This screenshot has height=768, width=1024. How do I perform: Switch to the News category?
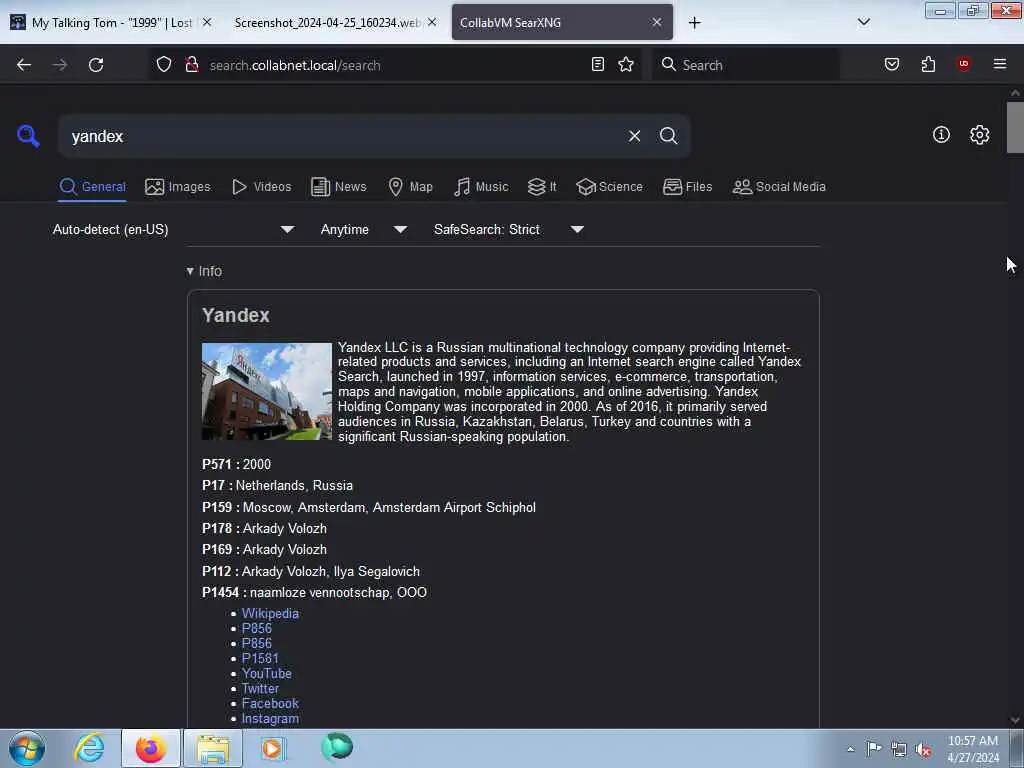(339, 187)
